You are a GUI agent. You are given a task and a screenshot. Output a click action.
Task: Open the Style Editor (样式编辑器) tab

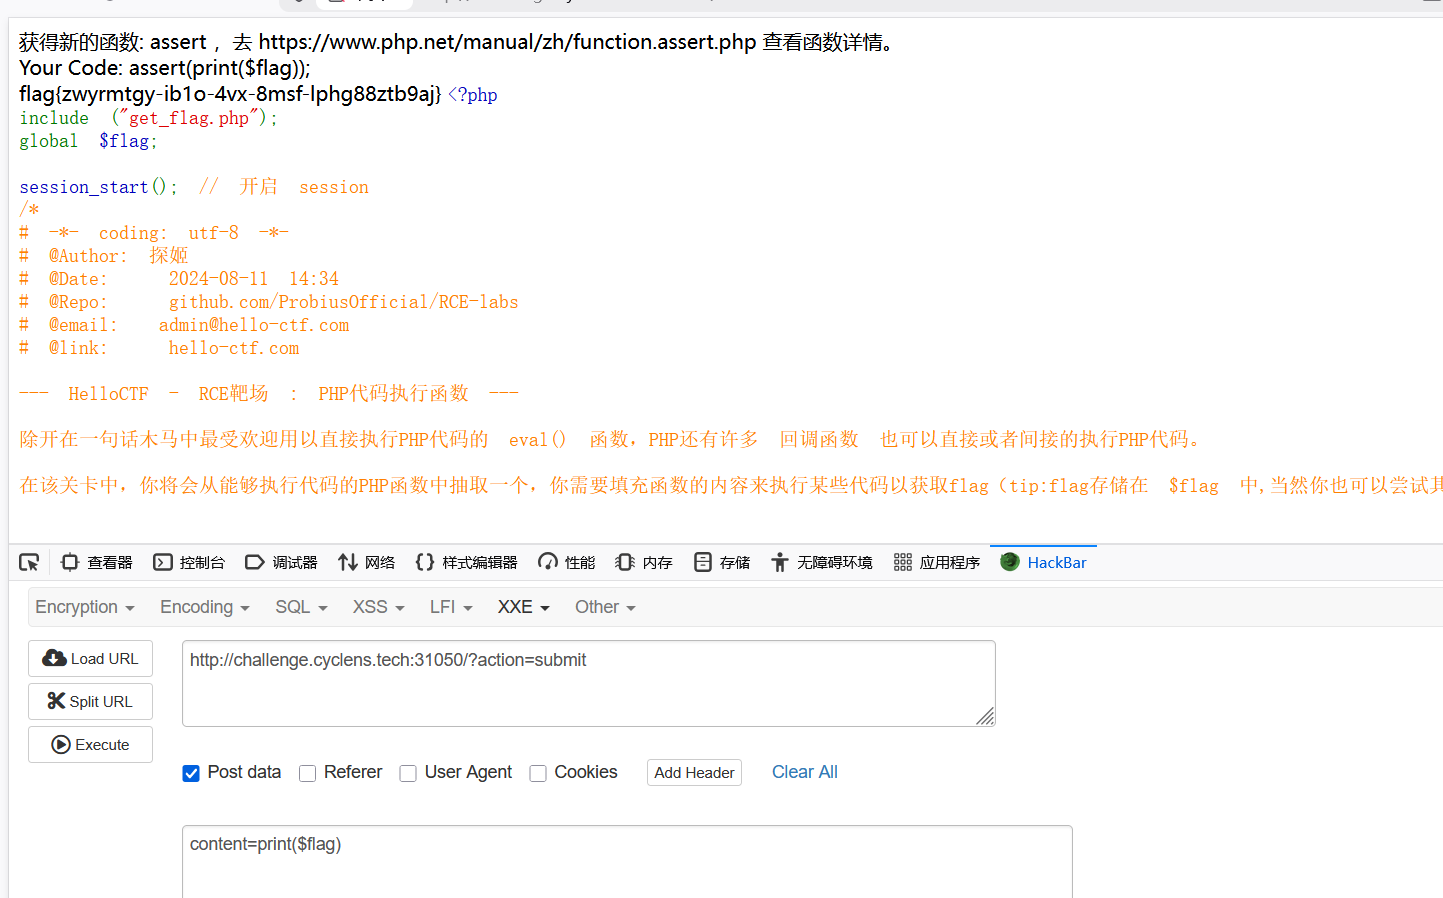pyautogui.click(x=466, y=563)
